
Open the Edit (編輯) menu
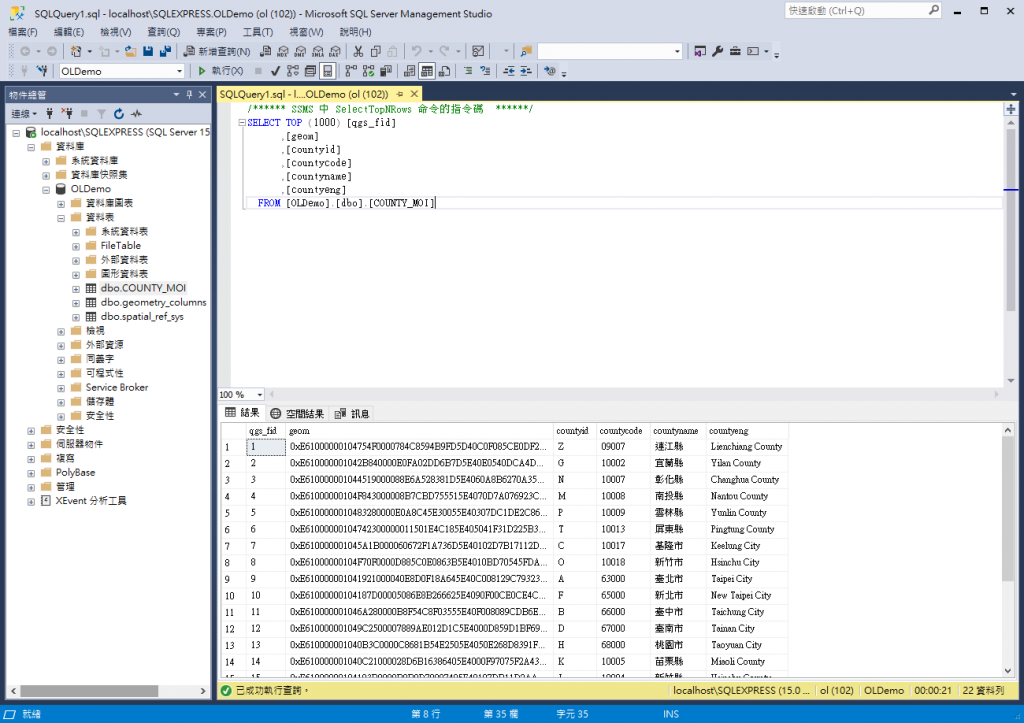(x=69, y=31)
